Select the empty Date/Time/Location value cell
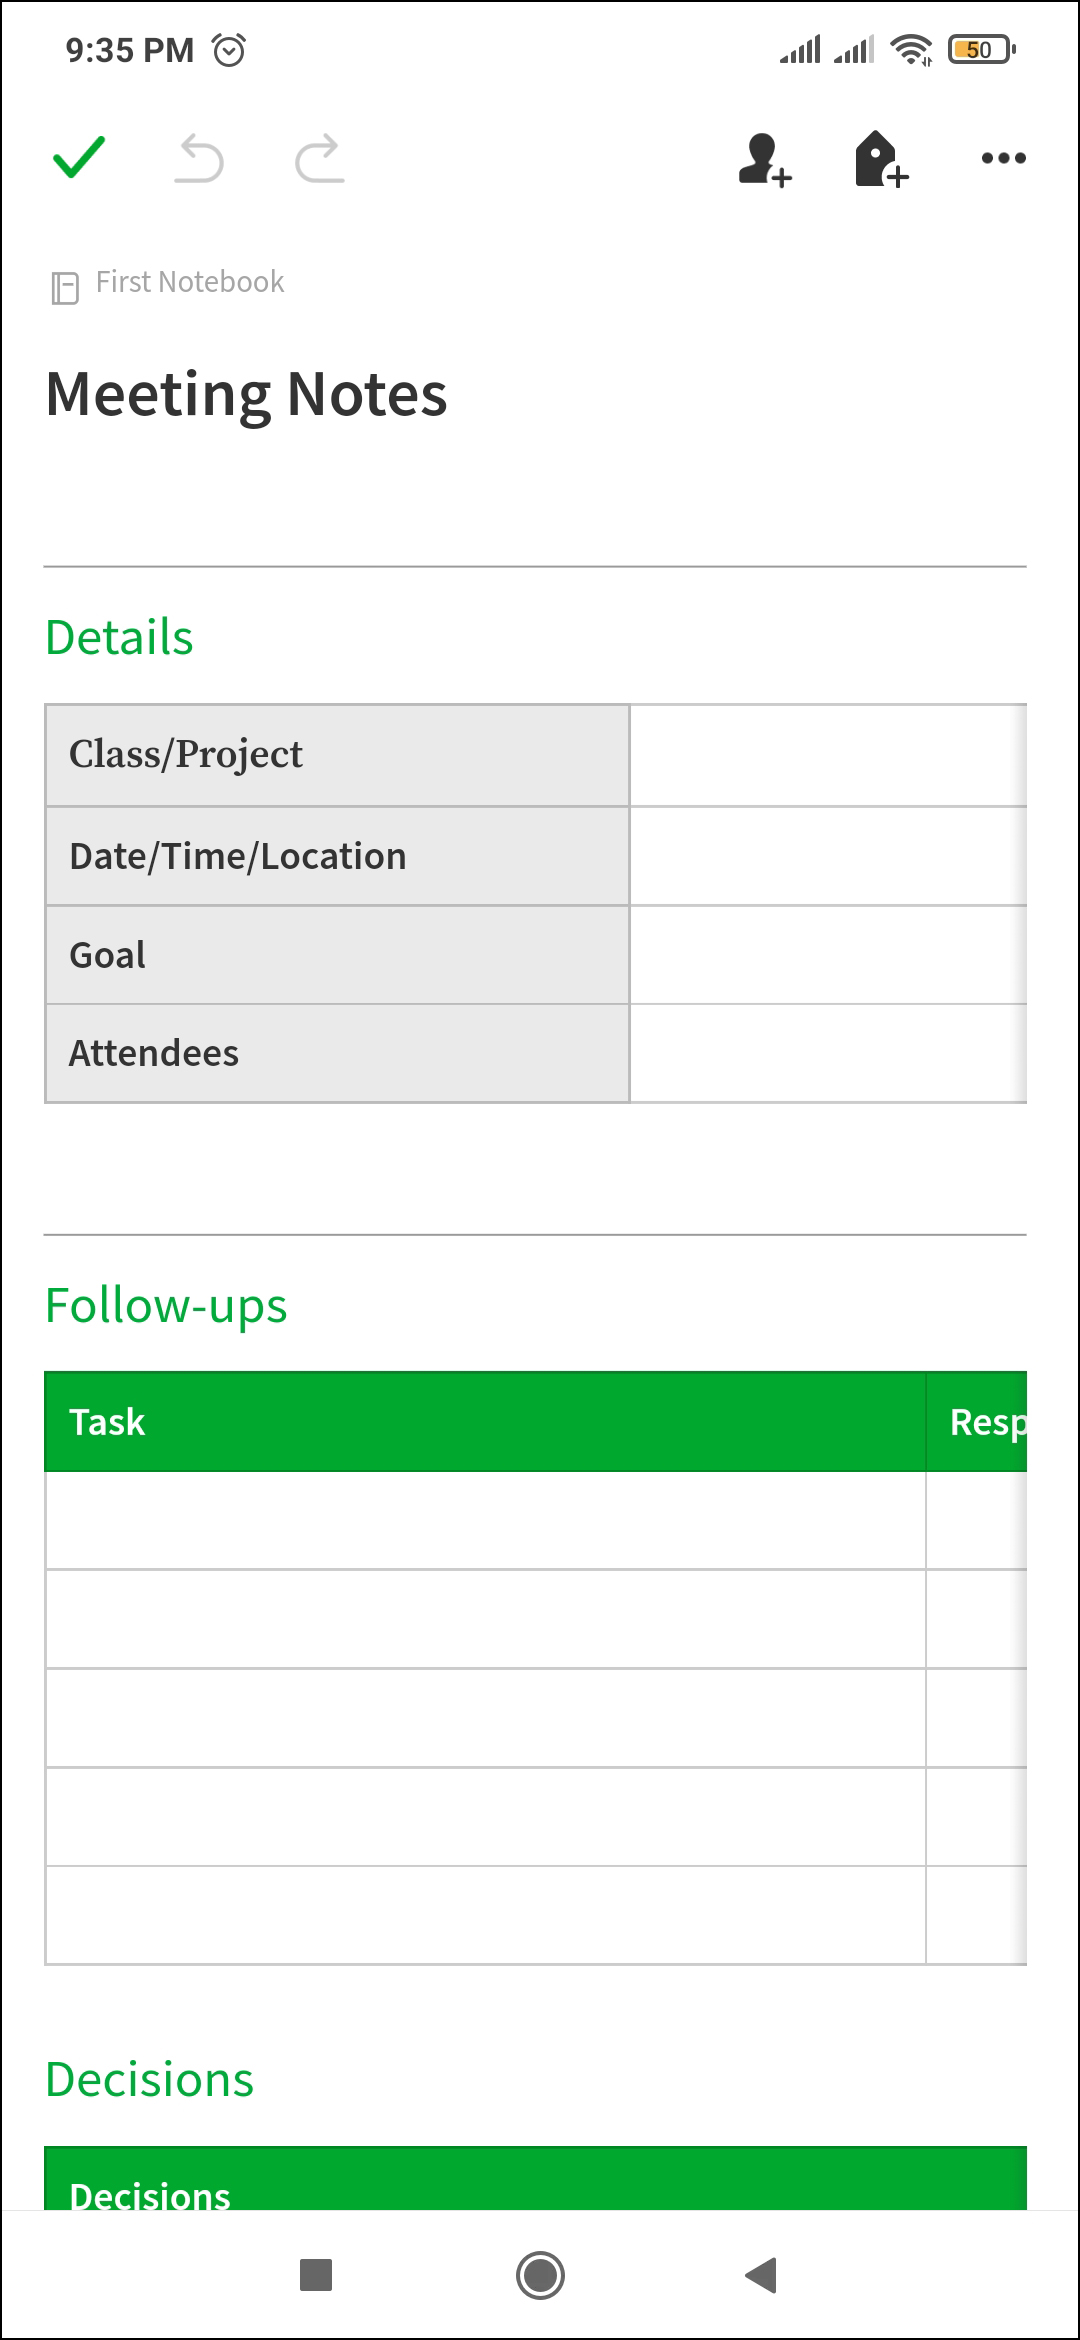 [x=828, y=856]
